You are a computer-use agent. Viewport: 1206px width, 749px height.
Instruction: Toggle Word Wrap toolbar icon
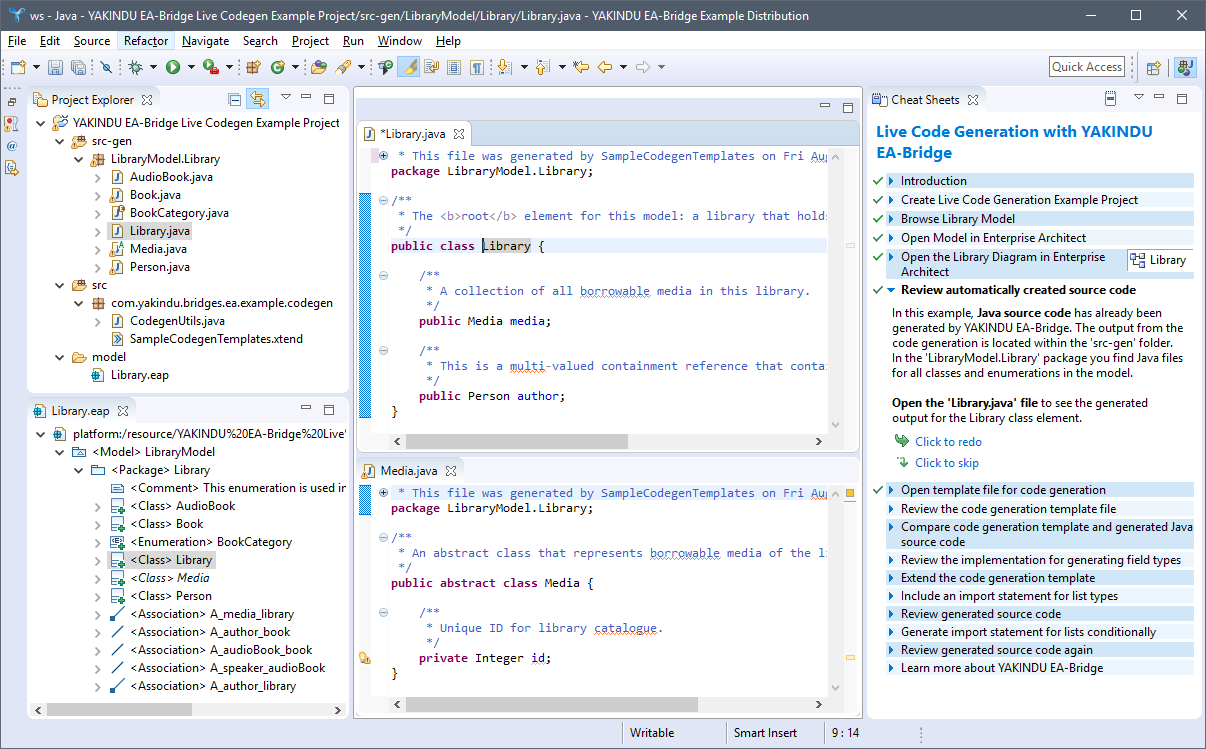pos(431,67)
